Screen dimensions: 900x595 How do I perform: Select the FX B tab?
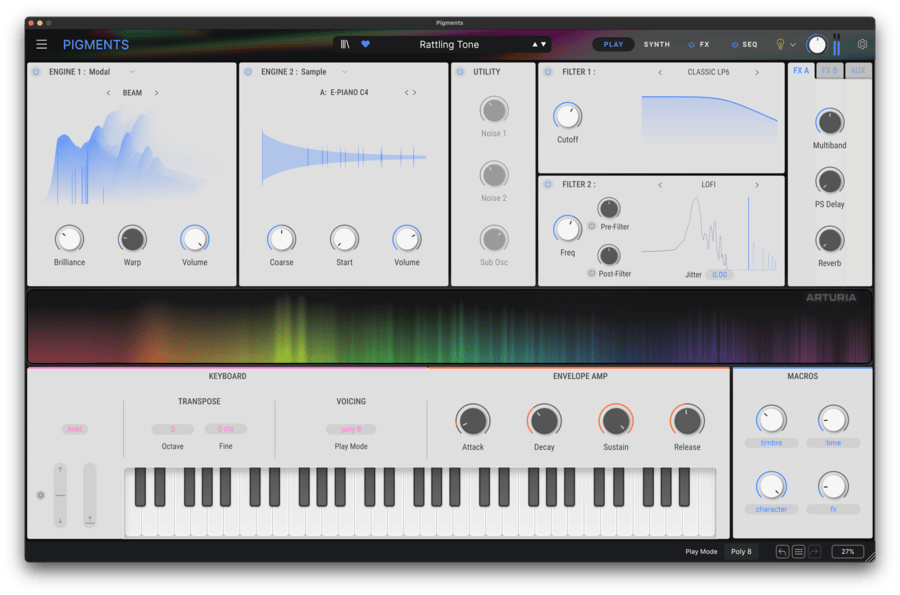(828, 71)
